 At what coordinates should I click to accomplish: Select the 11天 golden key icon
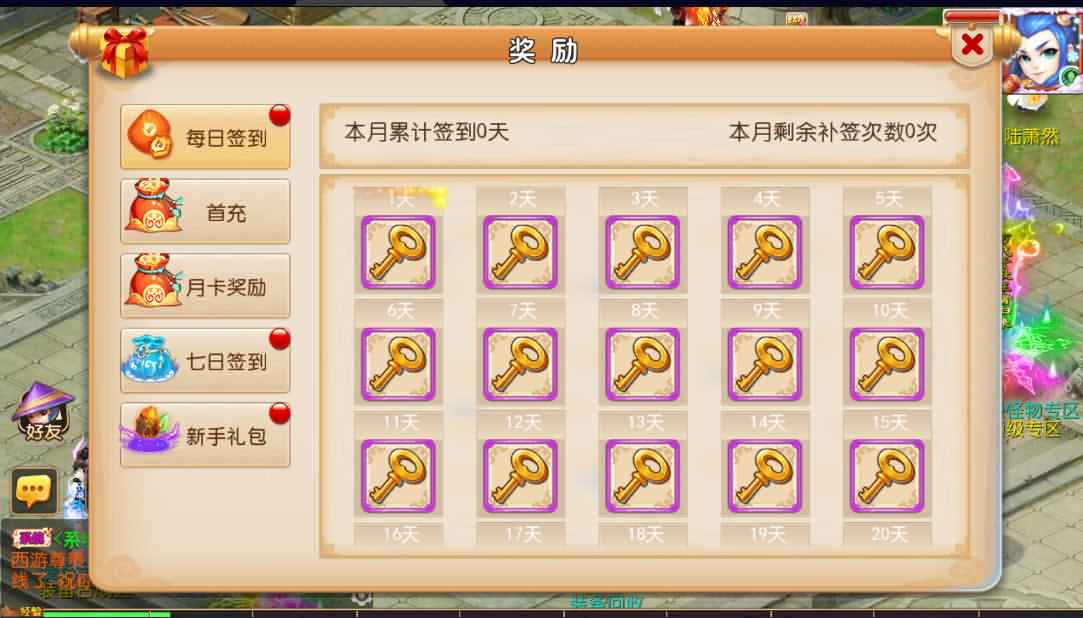coord(399,476)
